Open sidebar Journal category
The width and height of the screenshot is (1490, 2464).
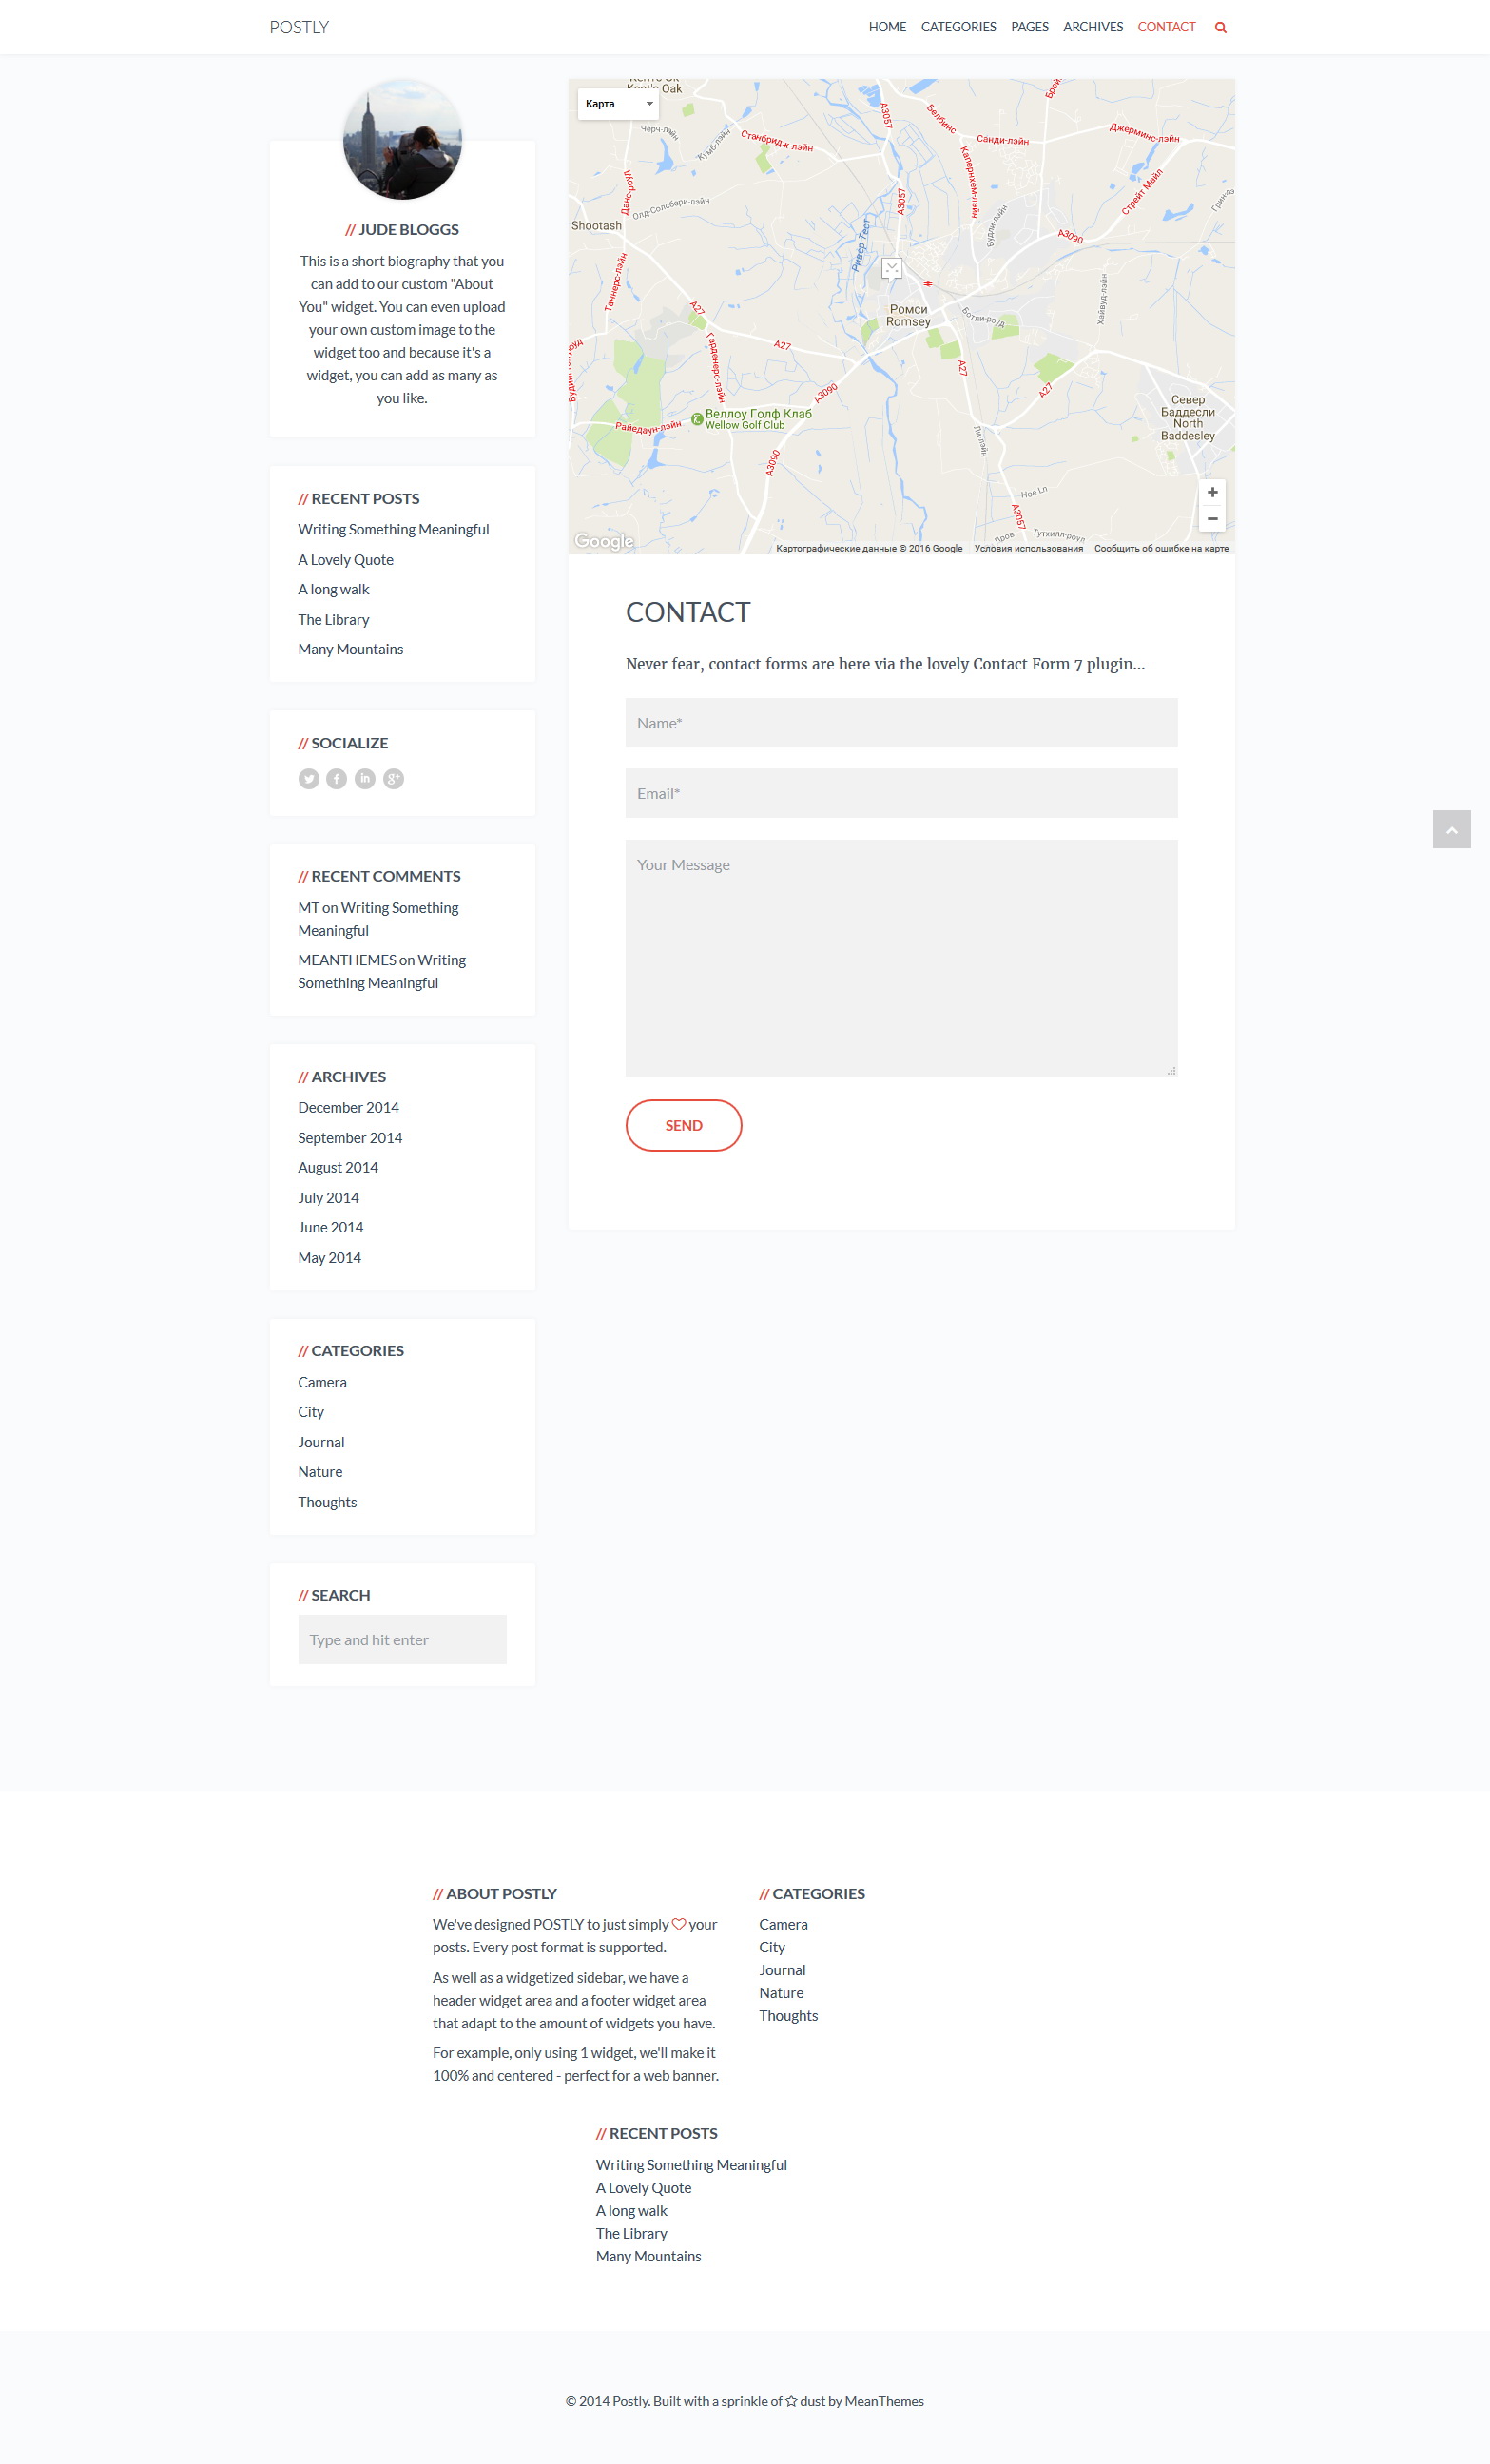point(321,1442)
